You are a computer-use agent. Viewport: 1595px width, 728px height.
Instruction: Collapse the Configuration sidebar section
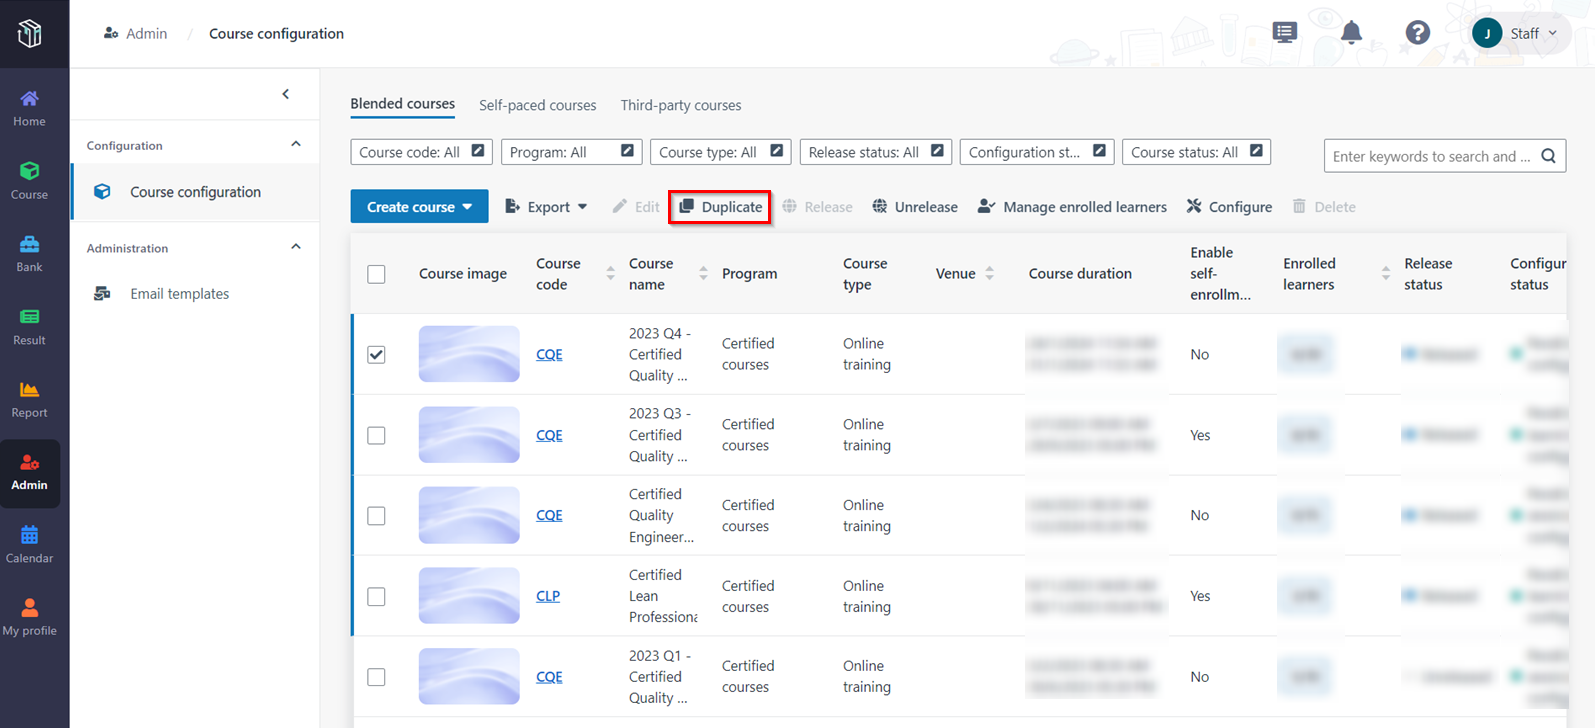click(296, 145)
